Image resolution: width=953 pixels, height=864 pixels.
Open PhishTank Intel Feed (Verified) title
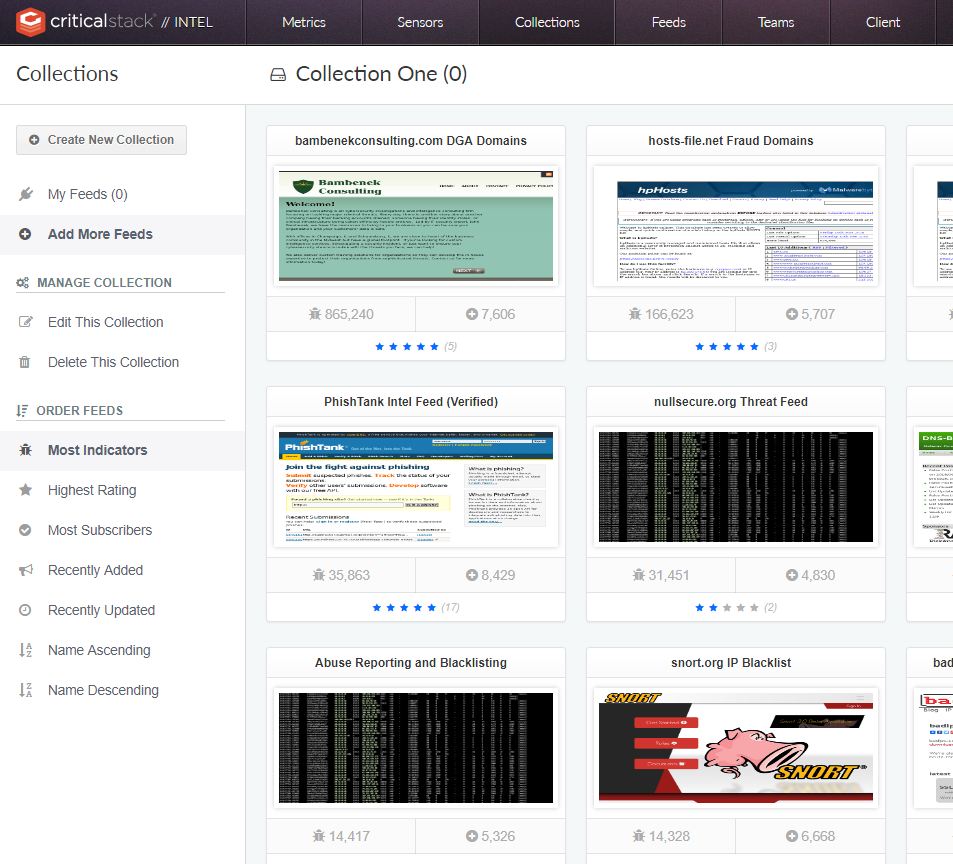(x=411, y=402)
